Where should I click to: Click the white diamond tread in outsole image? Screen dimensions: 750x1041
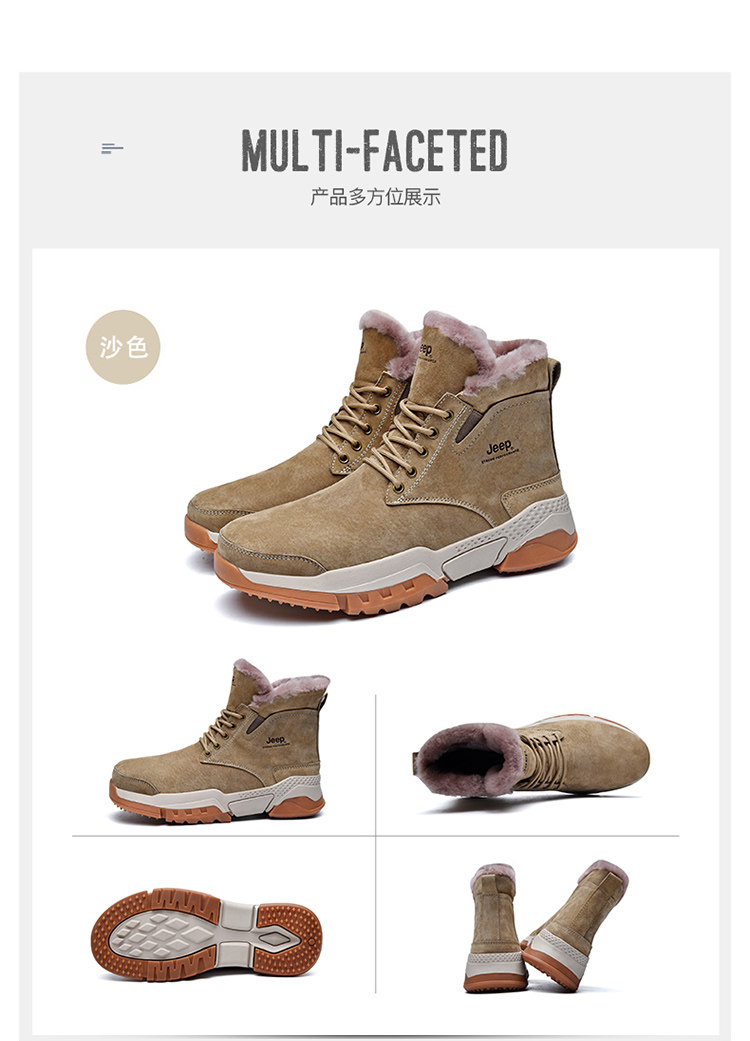tap(161, 935)
